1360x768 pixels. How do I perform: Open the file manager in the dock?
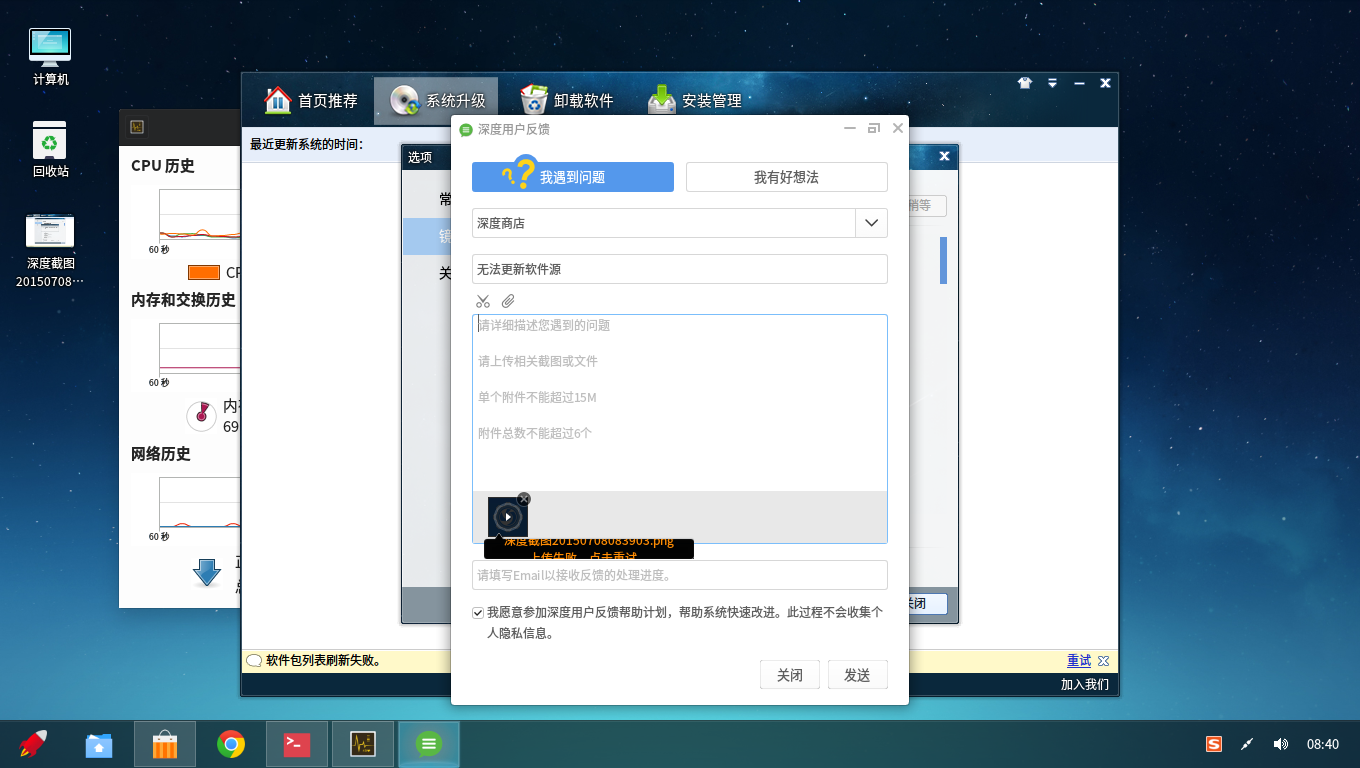[x=99, y=744]
